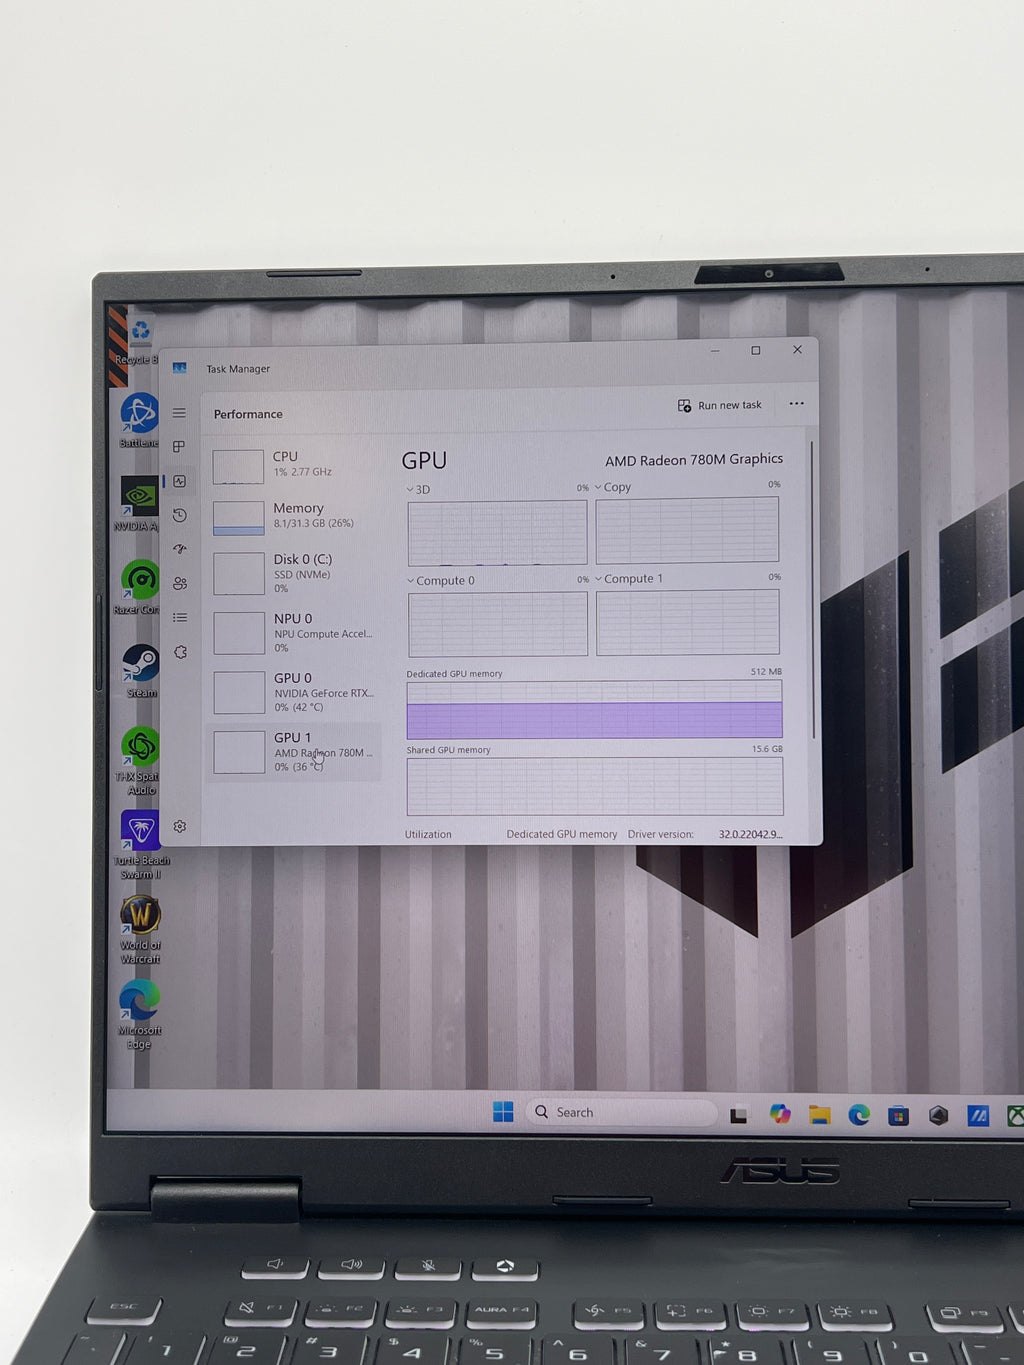Open the Windows Start menu button
Screen dimensions: 1024x1365
click(x=503, y=1112)
